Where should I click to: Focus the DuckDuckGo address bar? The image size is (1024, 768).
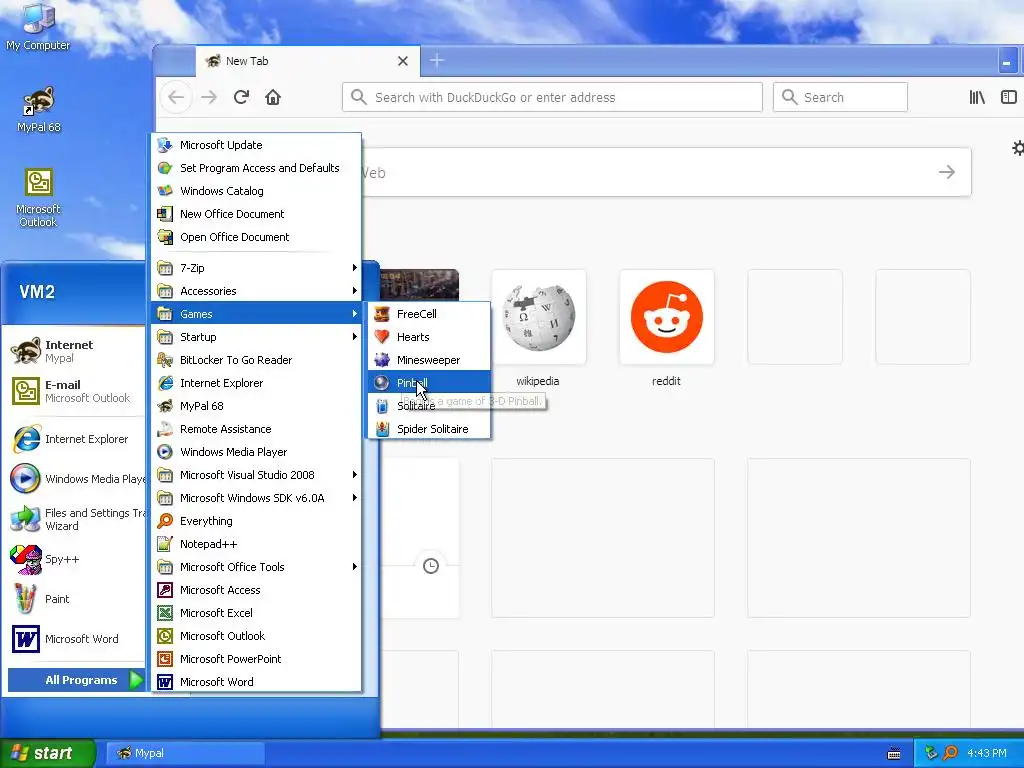coord(552,97)
